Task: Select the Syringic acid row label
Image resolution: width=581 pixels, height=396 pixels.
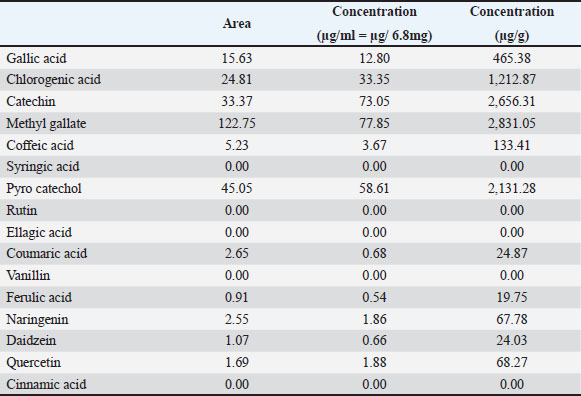Action: tap(43, 166)
